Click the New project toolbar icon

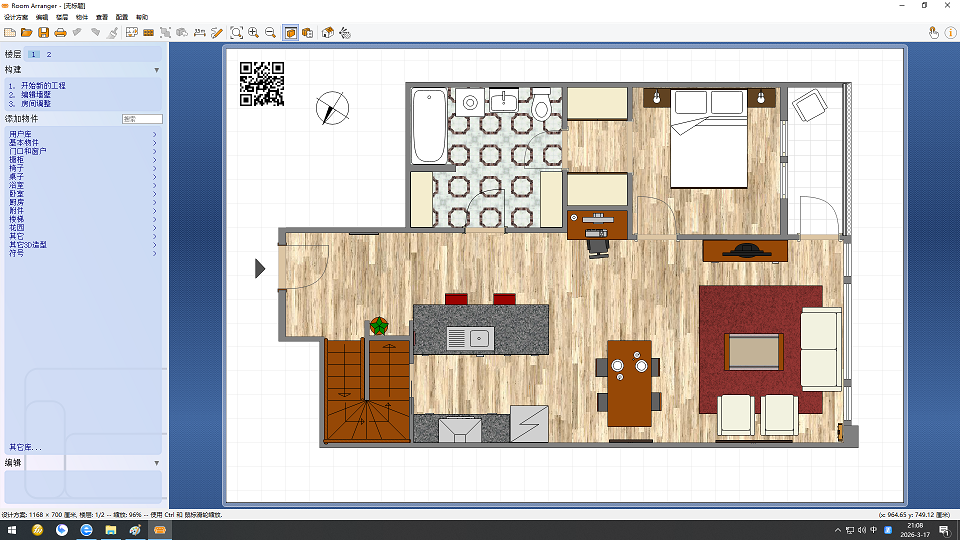point(10,33)
